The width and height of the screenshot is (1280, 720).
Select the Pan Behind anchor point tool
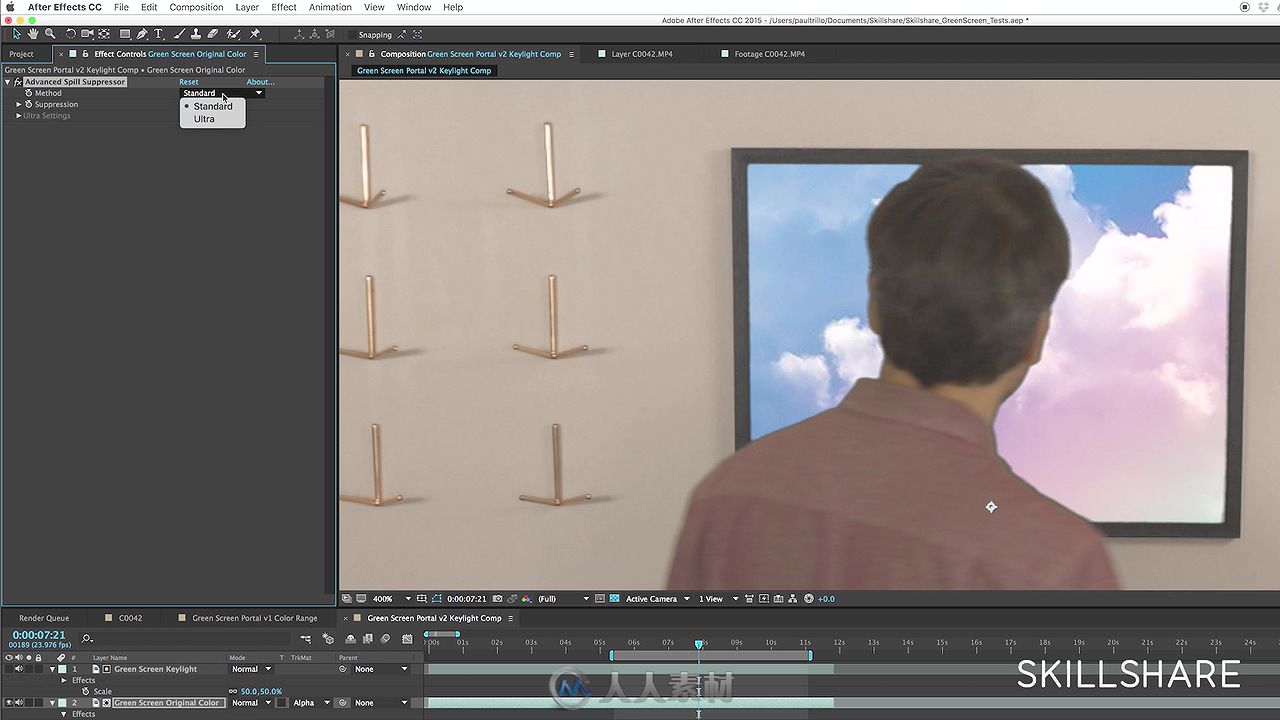click(104, 34)
